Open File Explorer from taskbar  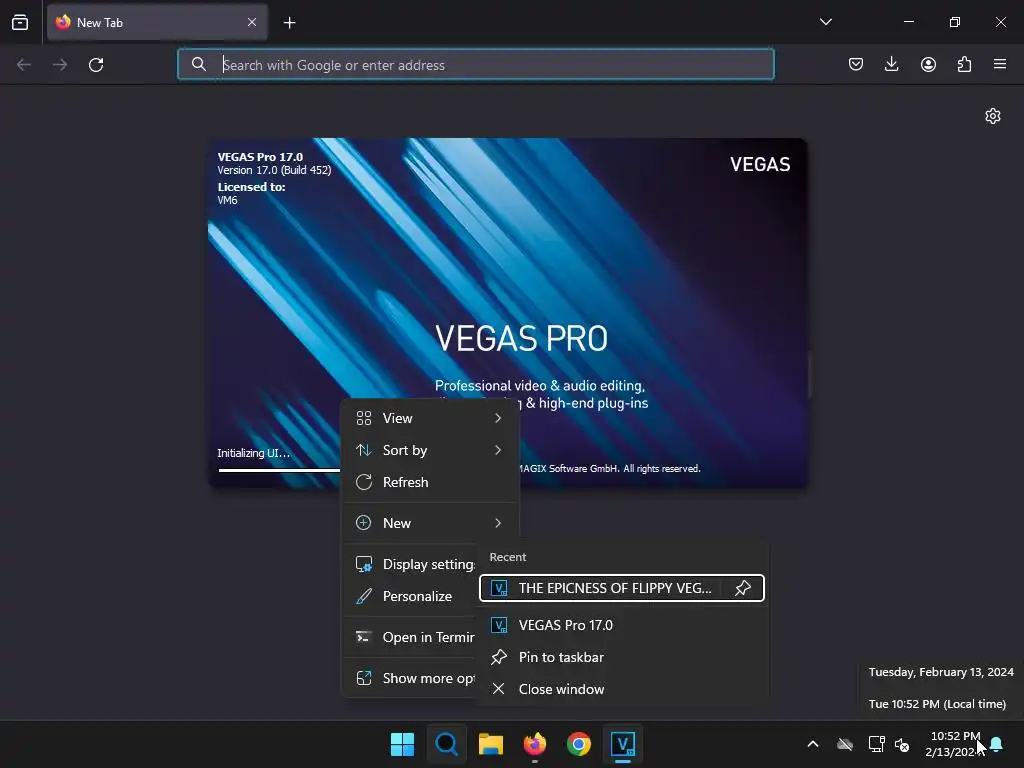490,744
